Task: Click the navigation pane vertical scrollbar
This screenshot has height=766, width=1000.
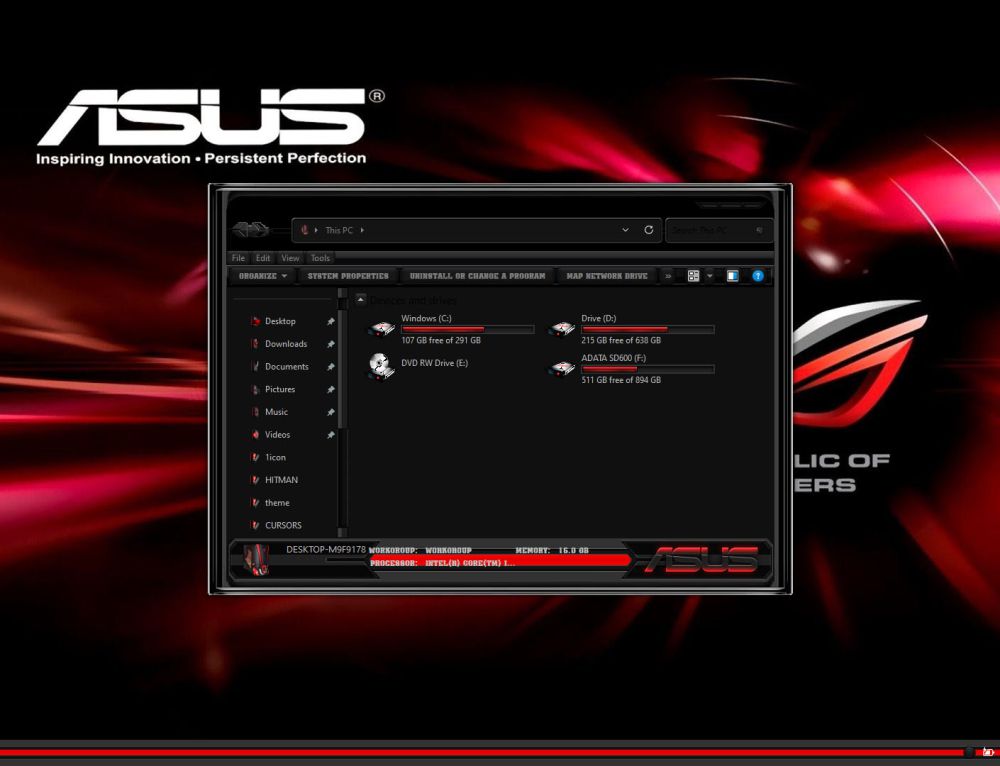Action: (x=342, y=400)
